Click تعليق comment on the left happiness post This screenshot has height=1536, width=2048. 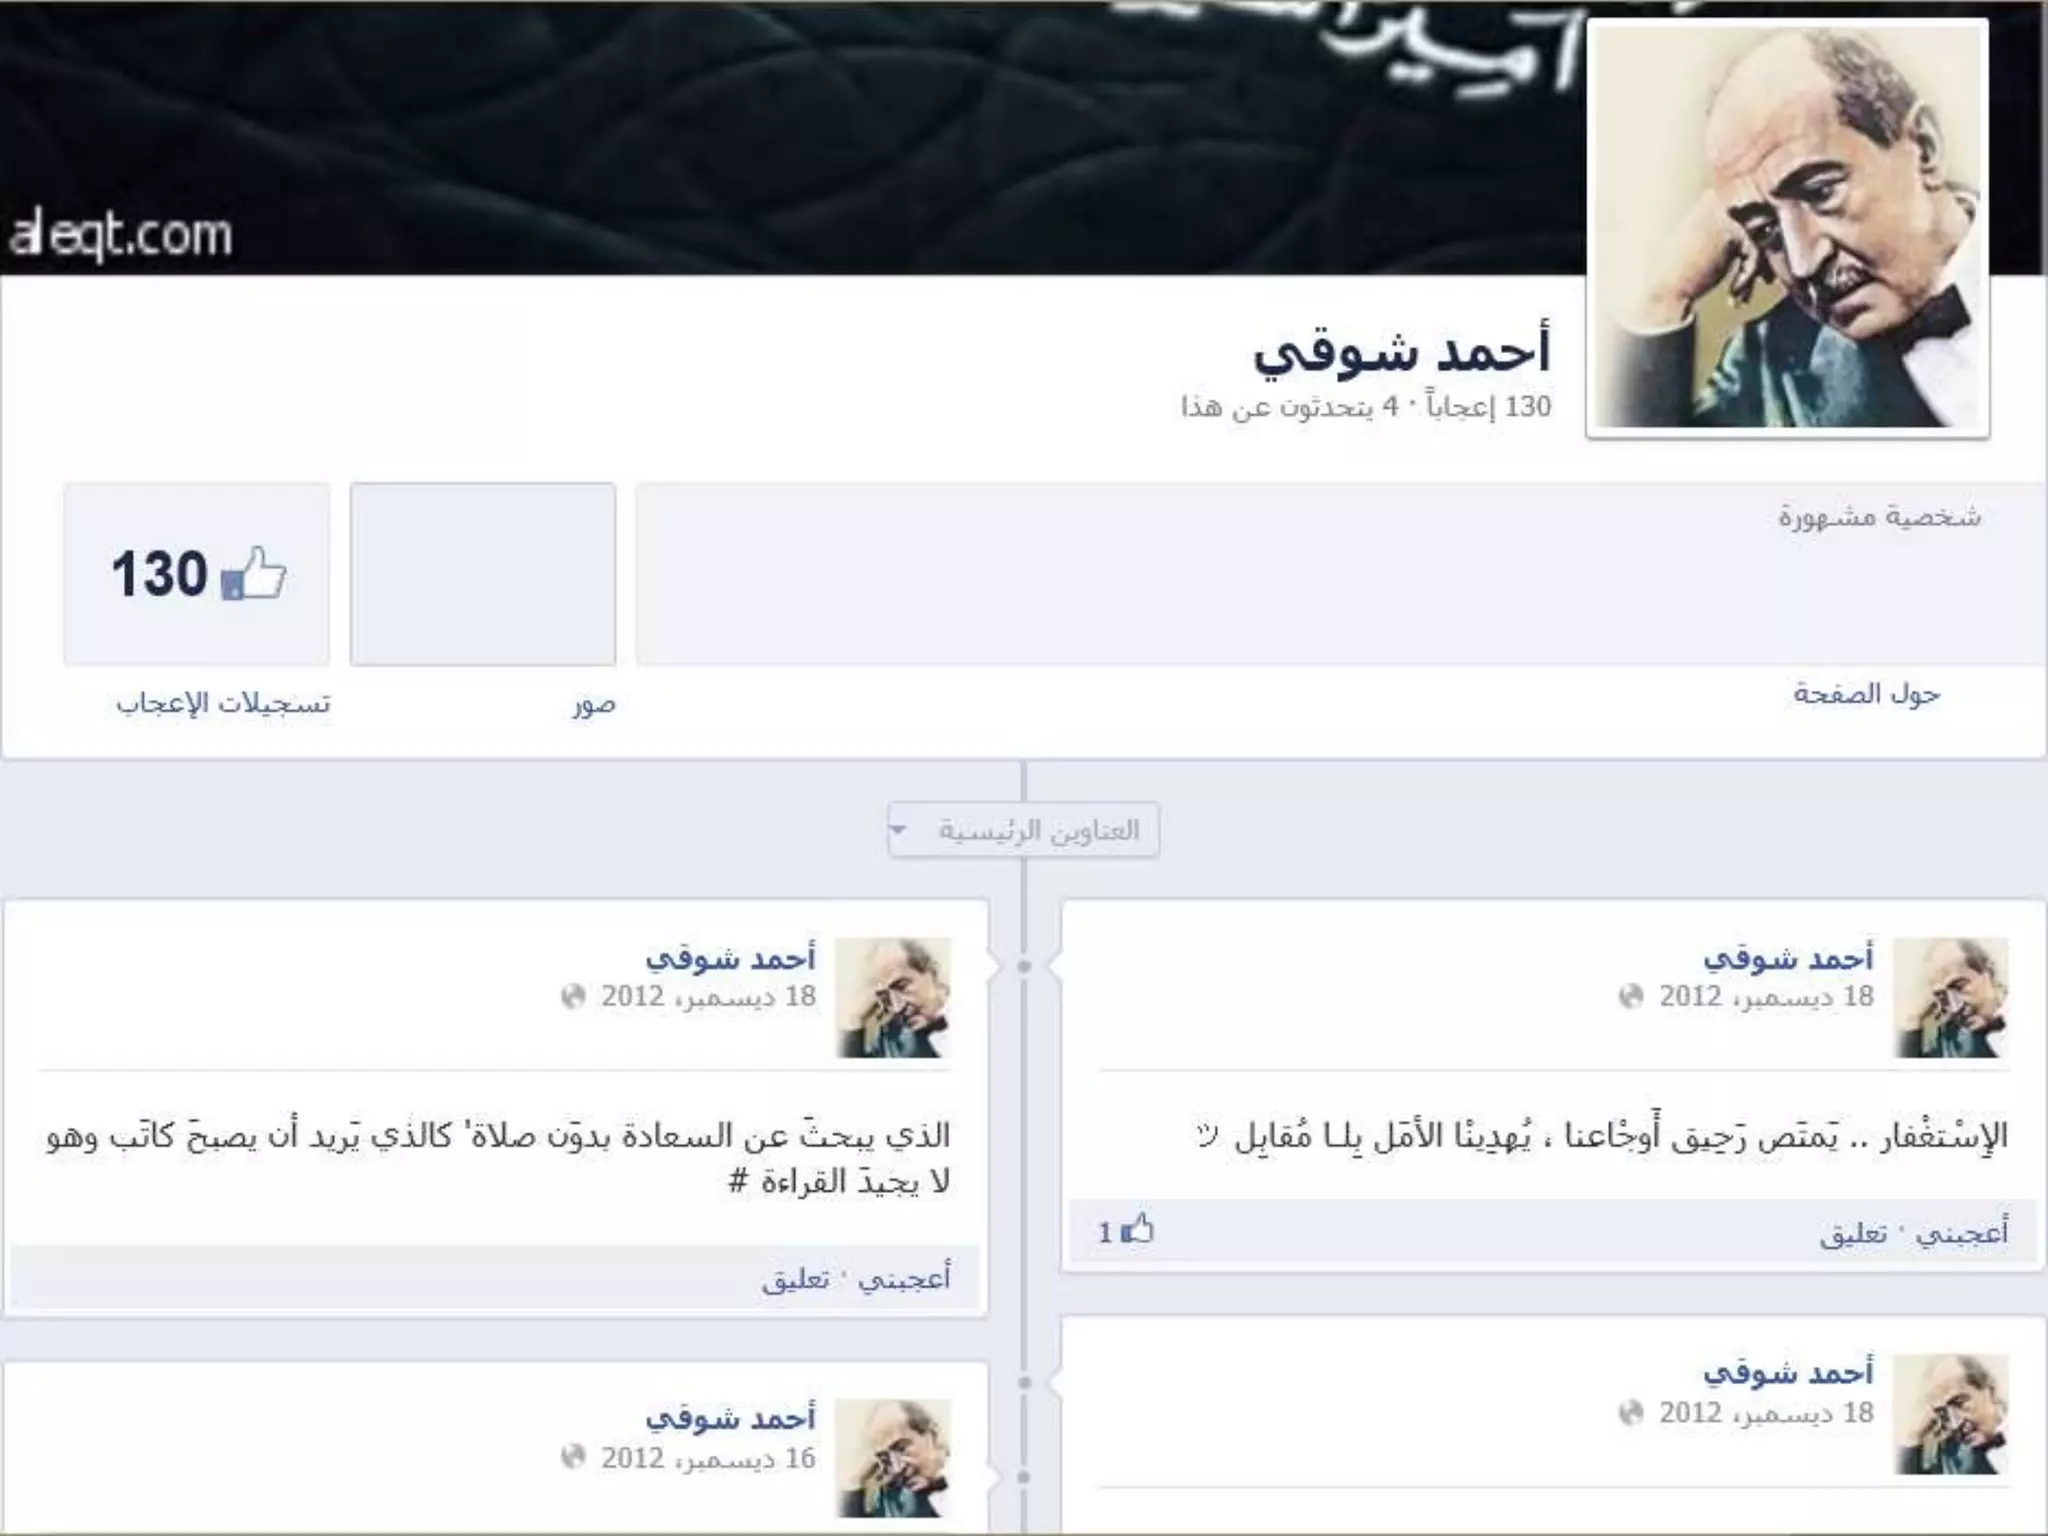[x=795, y=1279]
